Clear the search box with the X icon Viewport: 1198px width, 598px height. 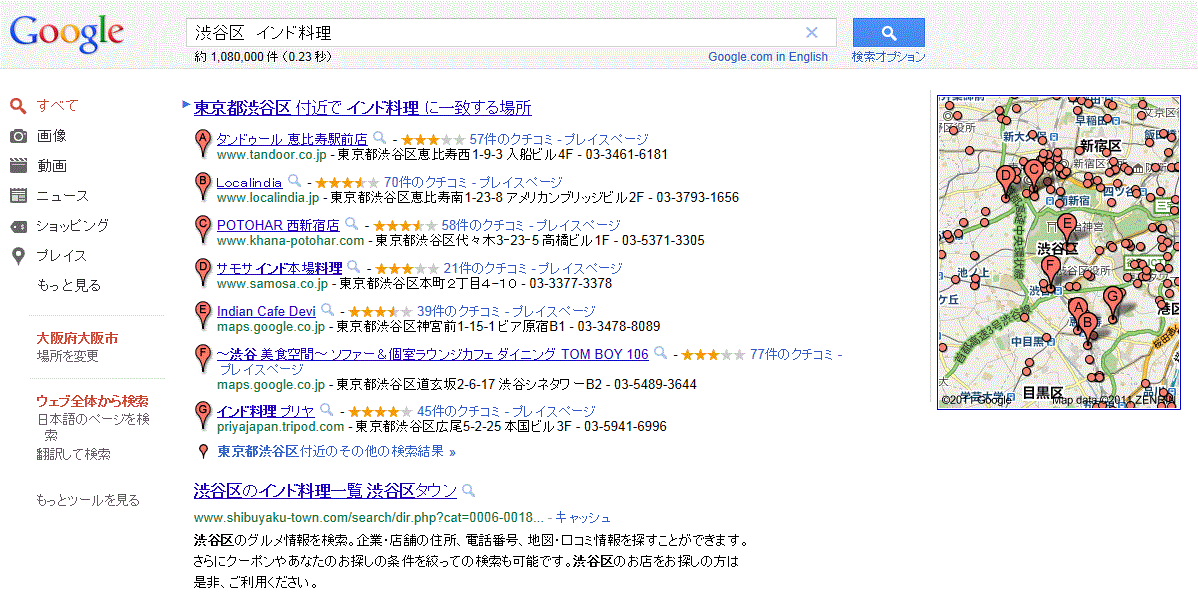click(811, 33)
